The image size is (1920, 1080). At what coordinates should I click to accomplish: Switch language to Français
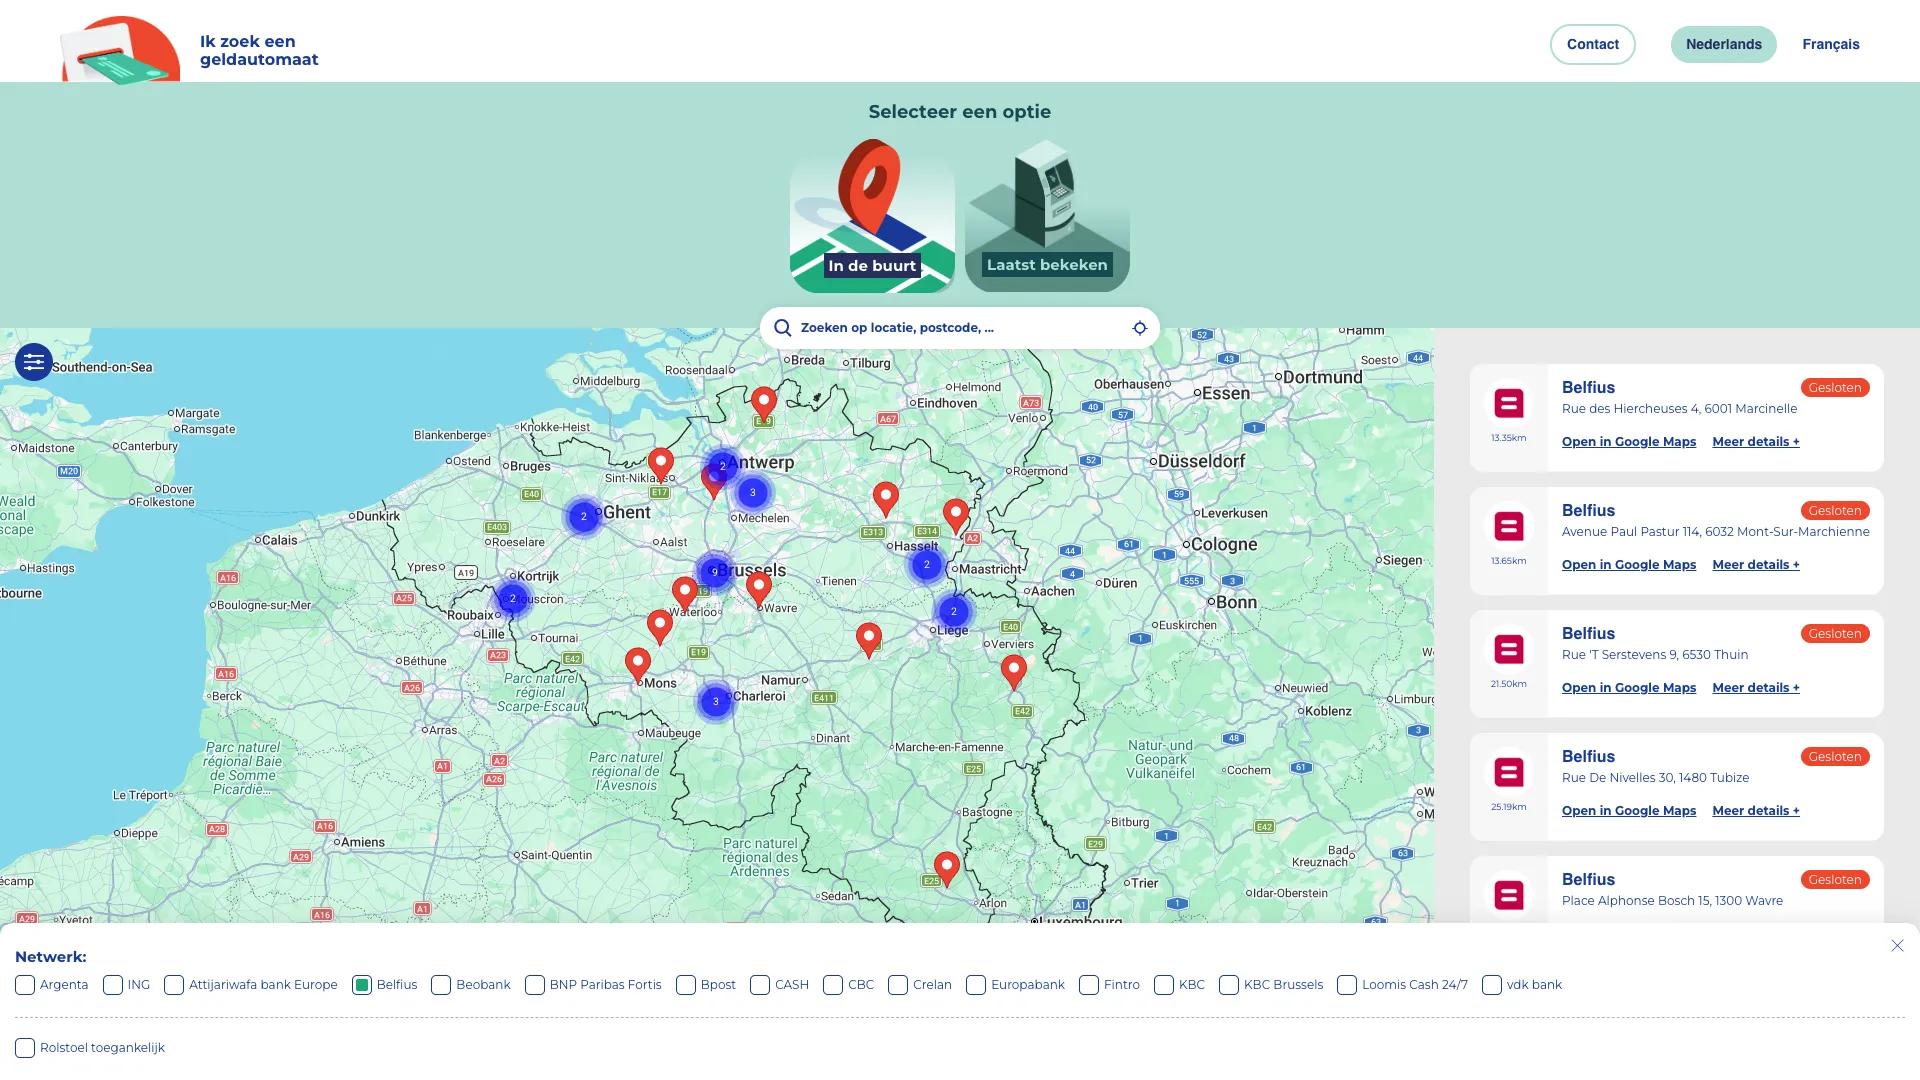coord(1830,44)
